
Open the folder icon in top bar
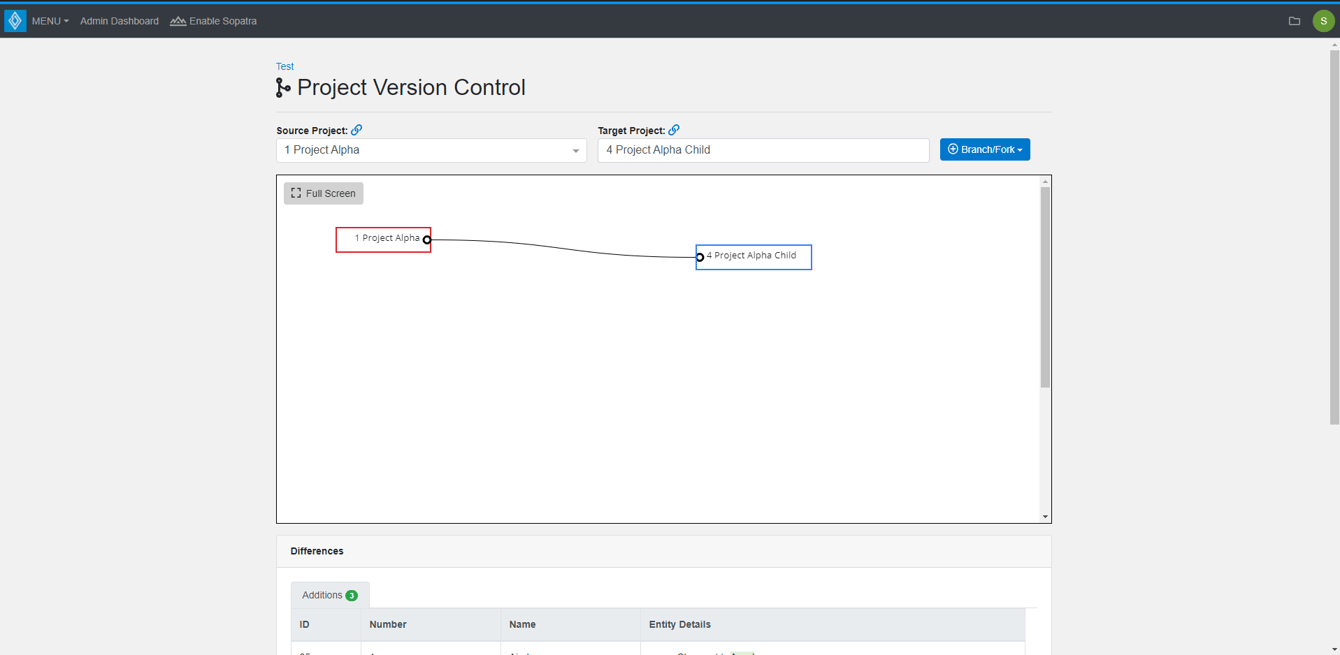pyautogui.click(x=1294, y=21)
